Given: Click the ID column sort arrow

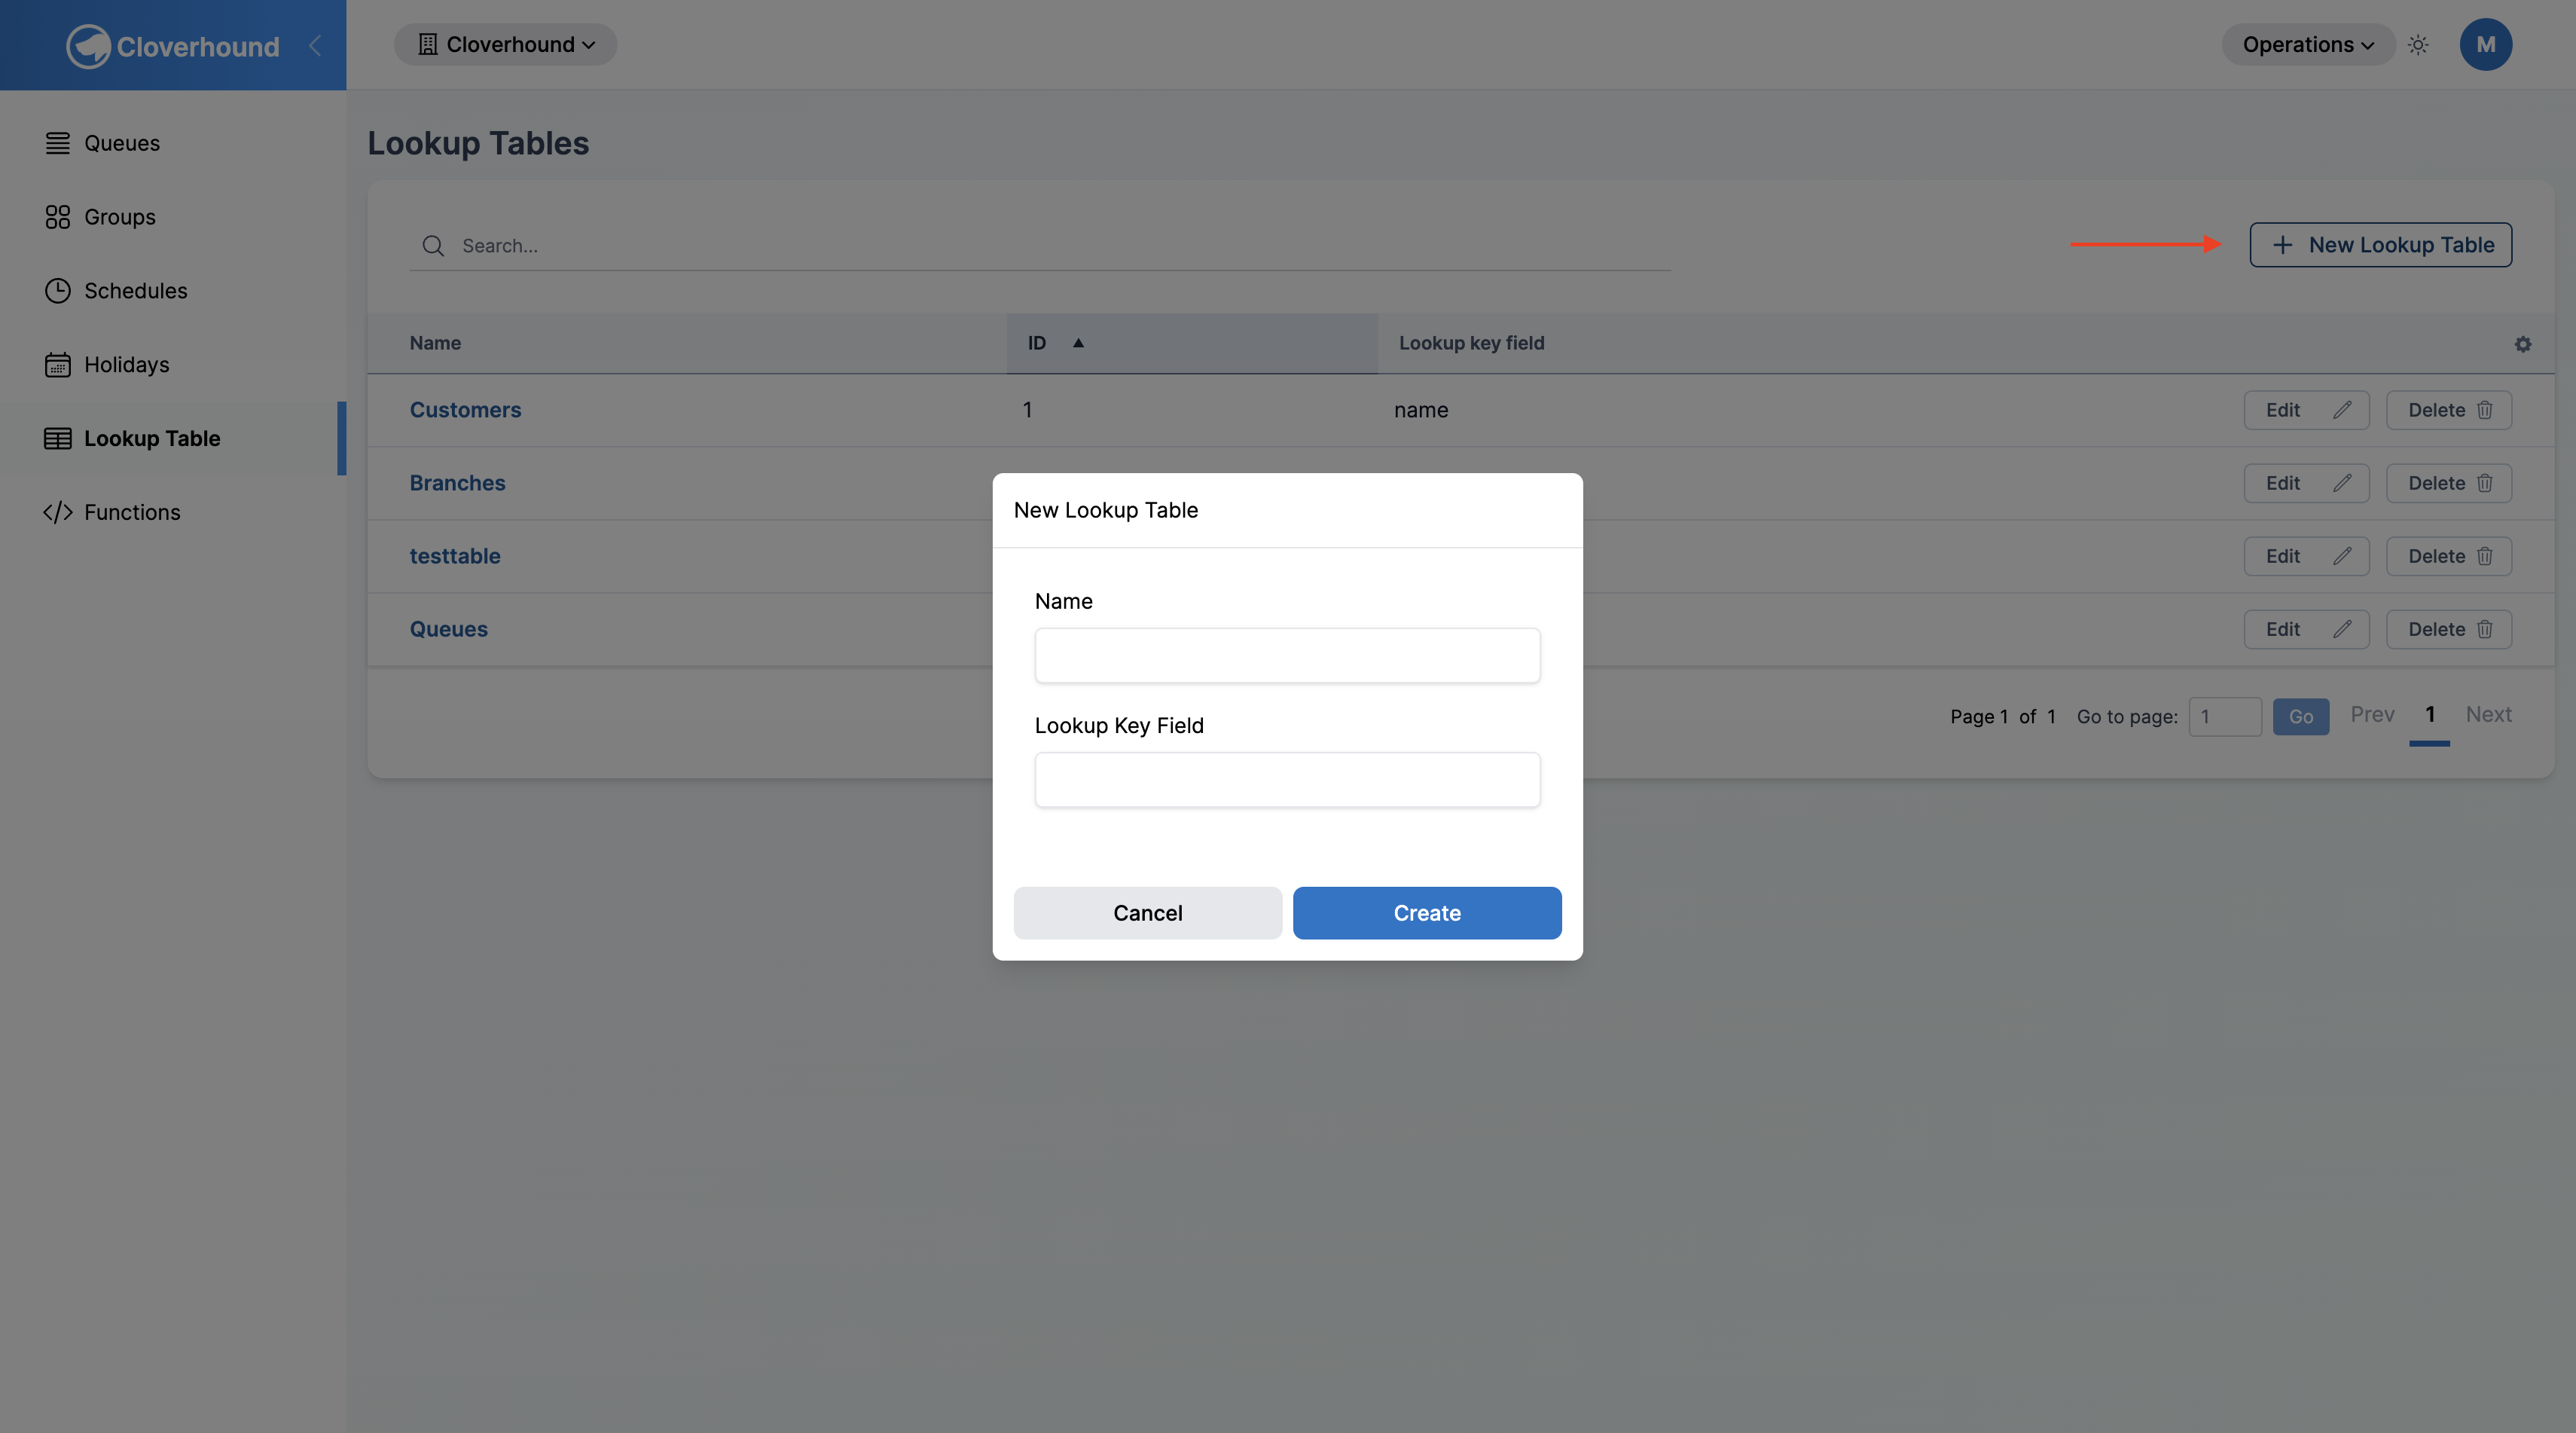Looking at the screenshot, I should pyautogui.click(x=1078, y=343).
